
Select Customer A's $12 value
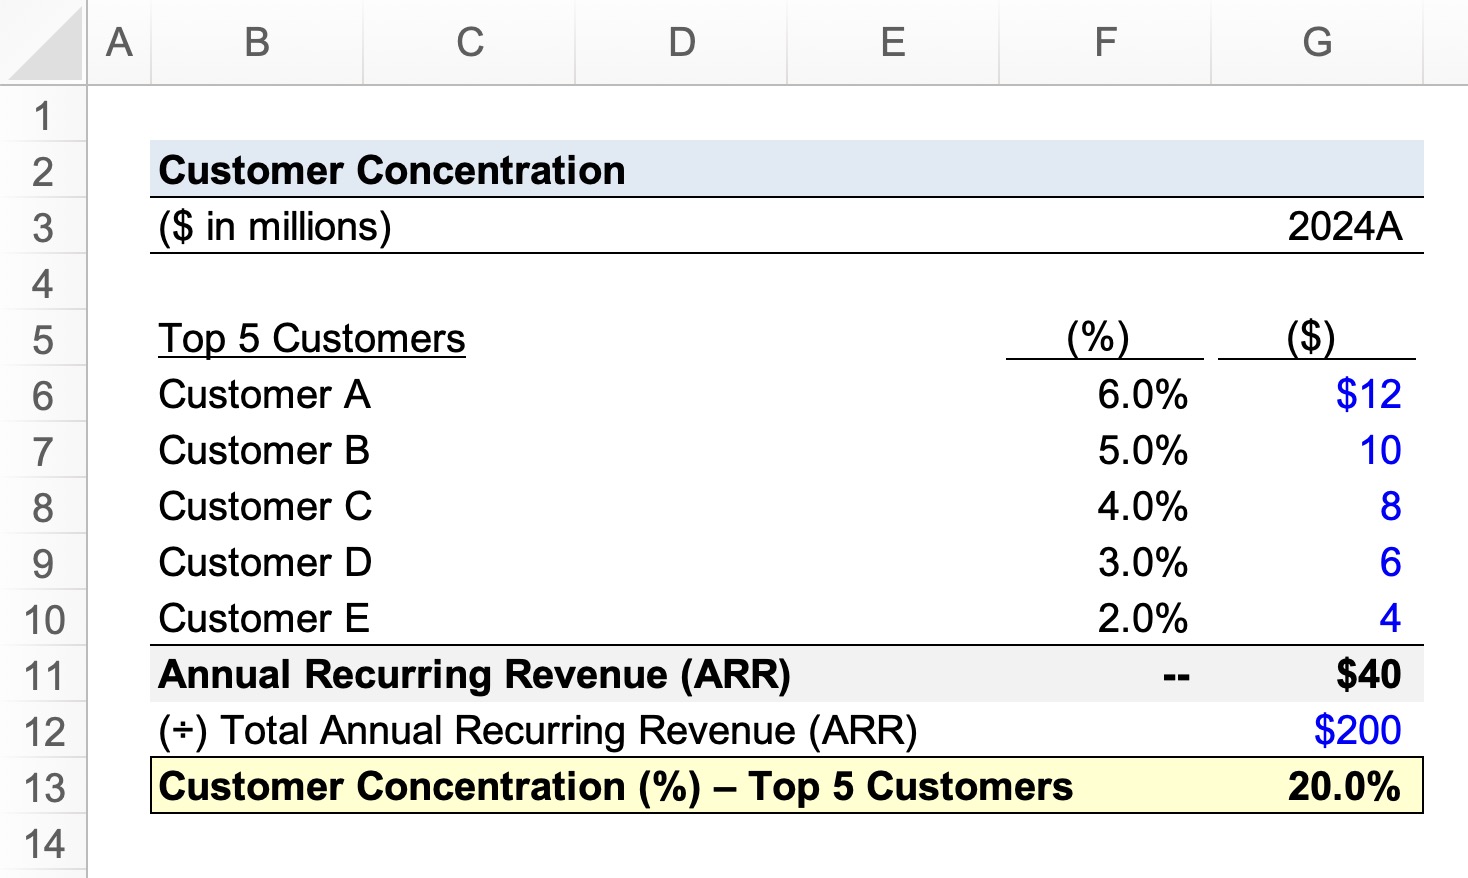pos(1368,394)
